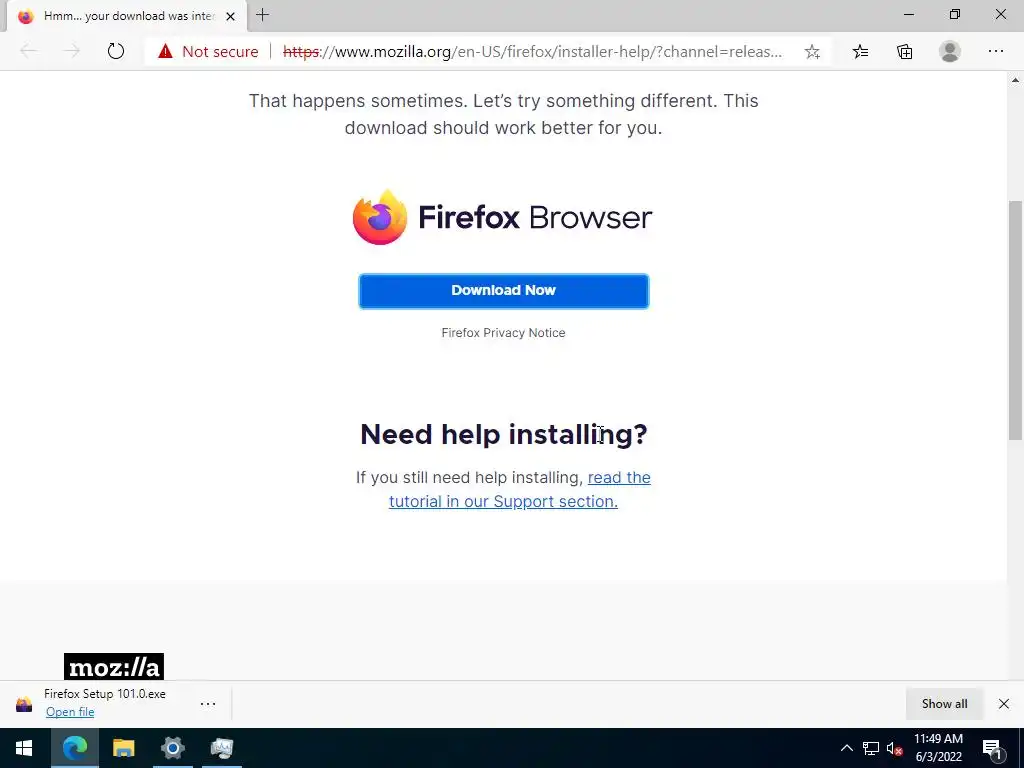Screen dimensions: 1024x768
Task: Open the Firefox Privacy Notice link
Action: [504, 332]
